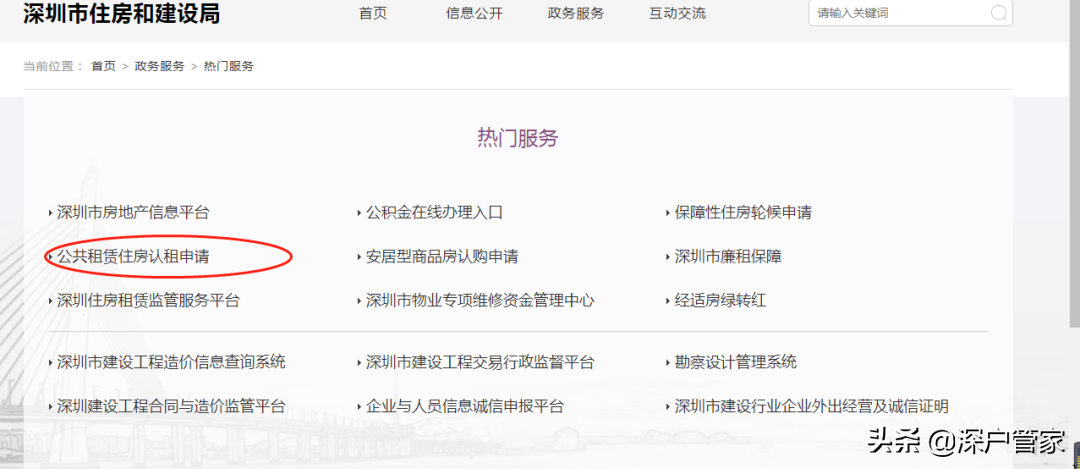Open the 首页 navigation menu item
Viewport: 1080px width, 469px height.
373,13
